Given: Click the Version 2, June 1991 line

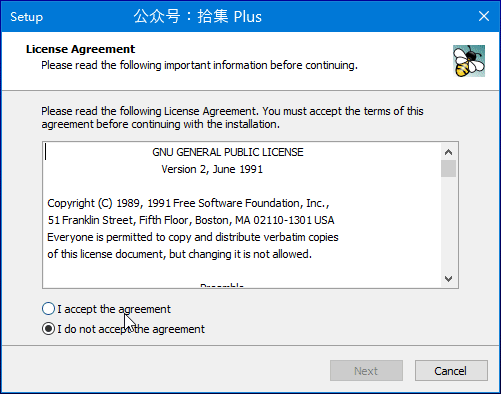Looking at the screenshot, I should click(x=212, y=169).
